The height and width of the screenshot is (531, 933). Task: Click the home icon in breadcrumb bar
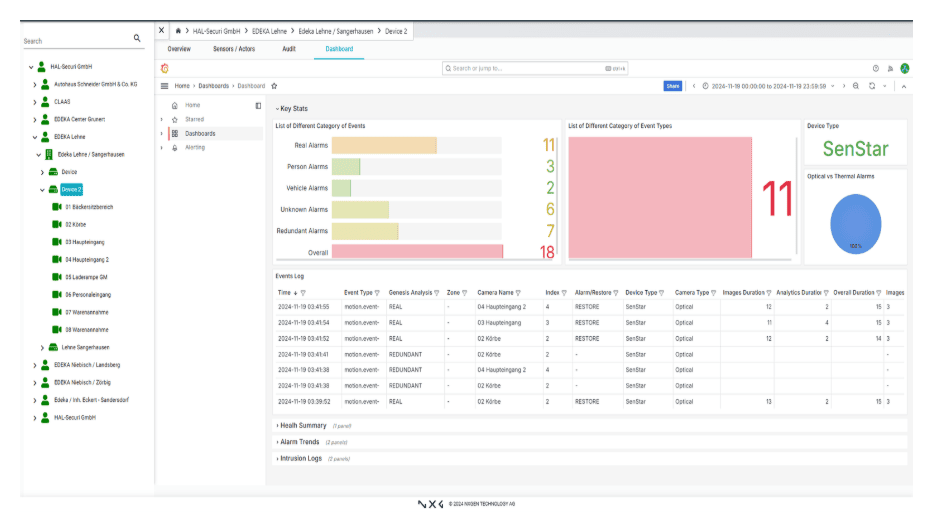pos(178,31)
